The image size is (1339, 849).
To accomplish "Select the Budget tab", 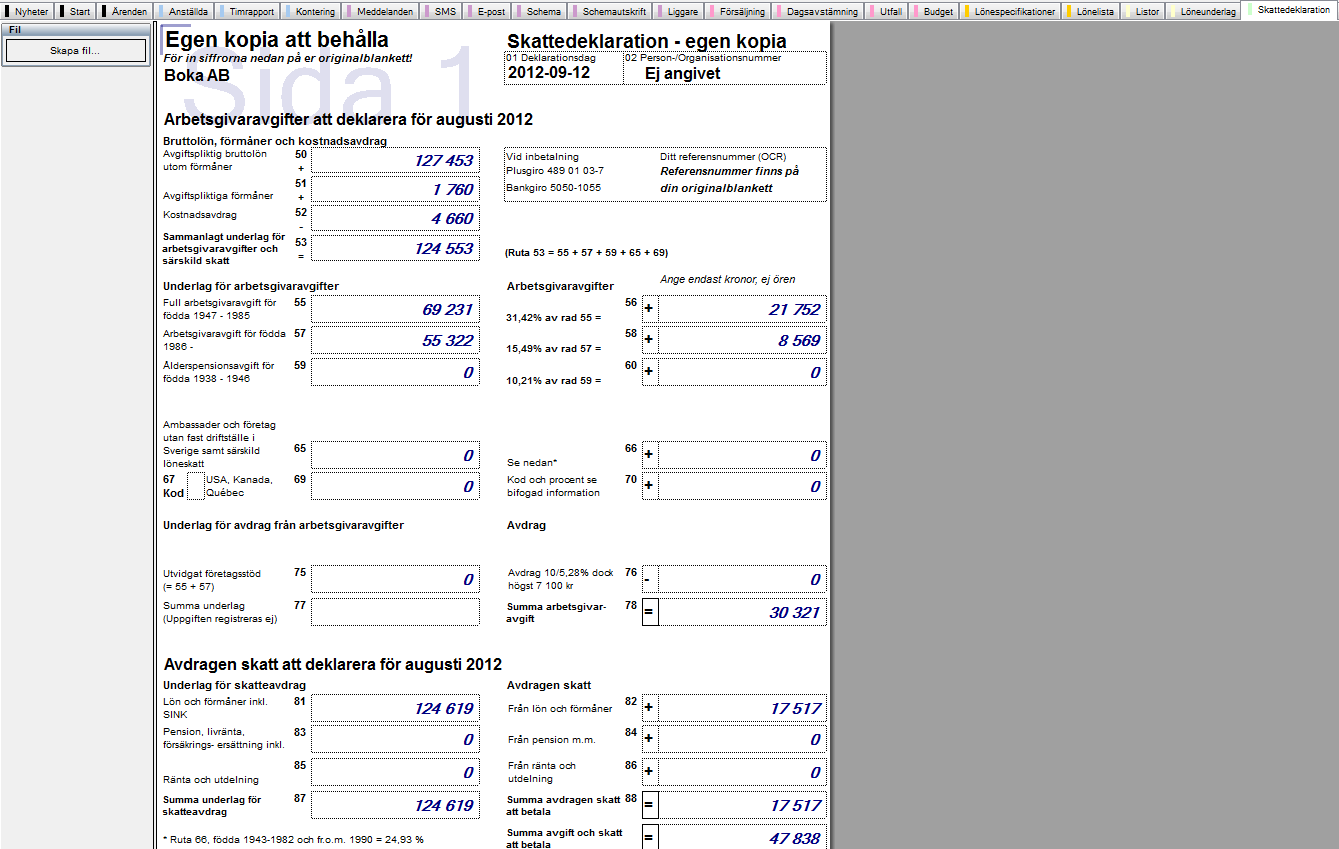I will pyautogui.click(x=934, y=12).
